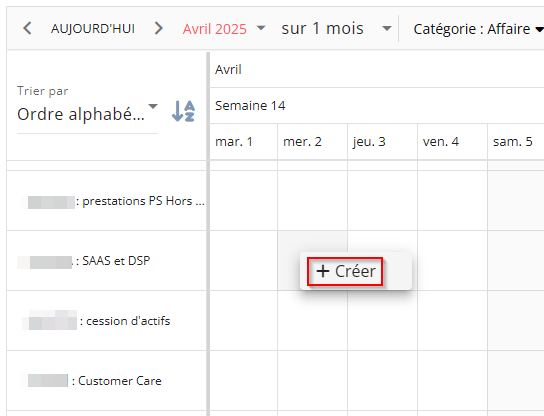This screenshot has height=416, width=544.
Task: Select the 'prestations PS Hors' row
Action: point(107,201)
